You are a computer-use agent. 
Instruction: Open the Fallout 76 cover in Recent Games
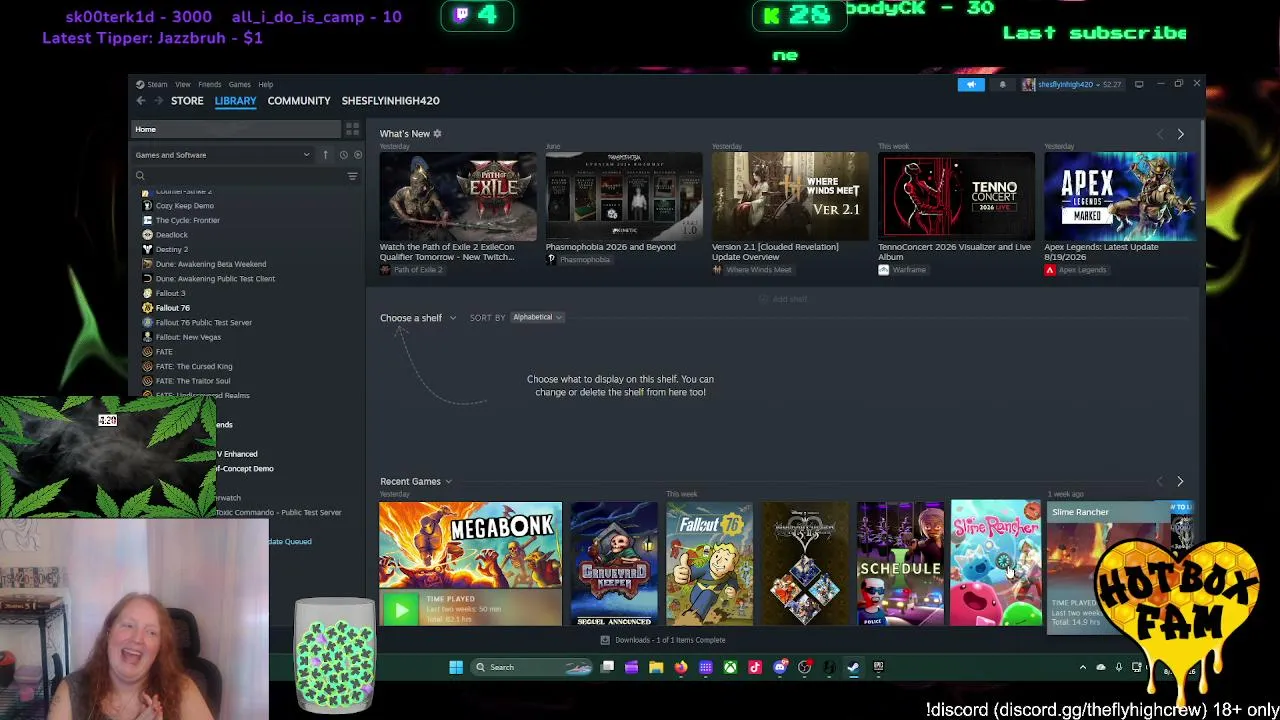tap(709, 564)
